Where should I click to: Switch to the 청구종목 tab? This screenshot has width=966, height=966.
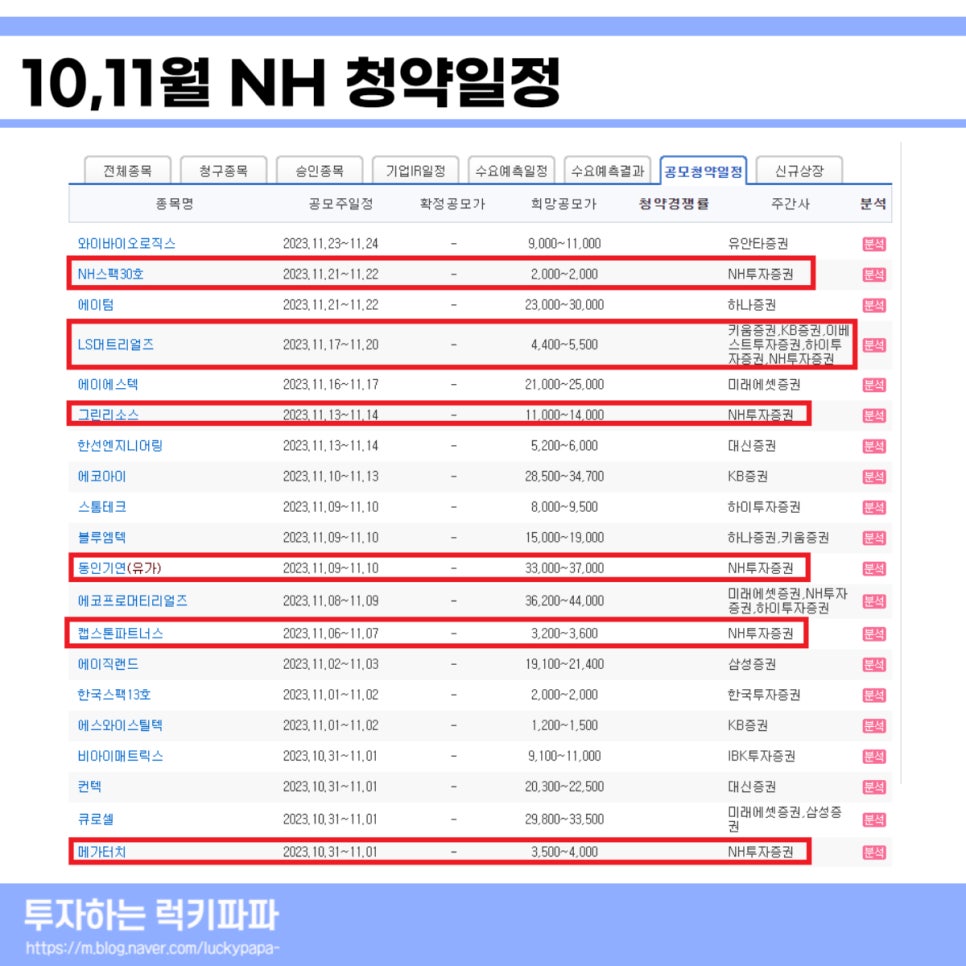pyautogui.click(x=224, y=171)
